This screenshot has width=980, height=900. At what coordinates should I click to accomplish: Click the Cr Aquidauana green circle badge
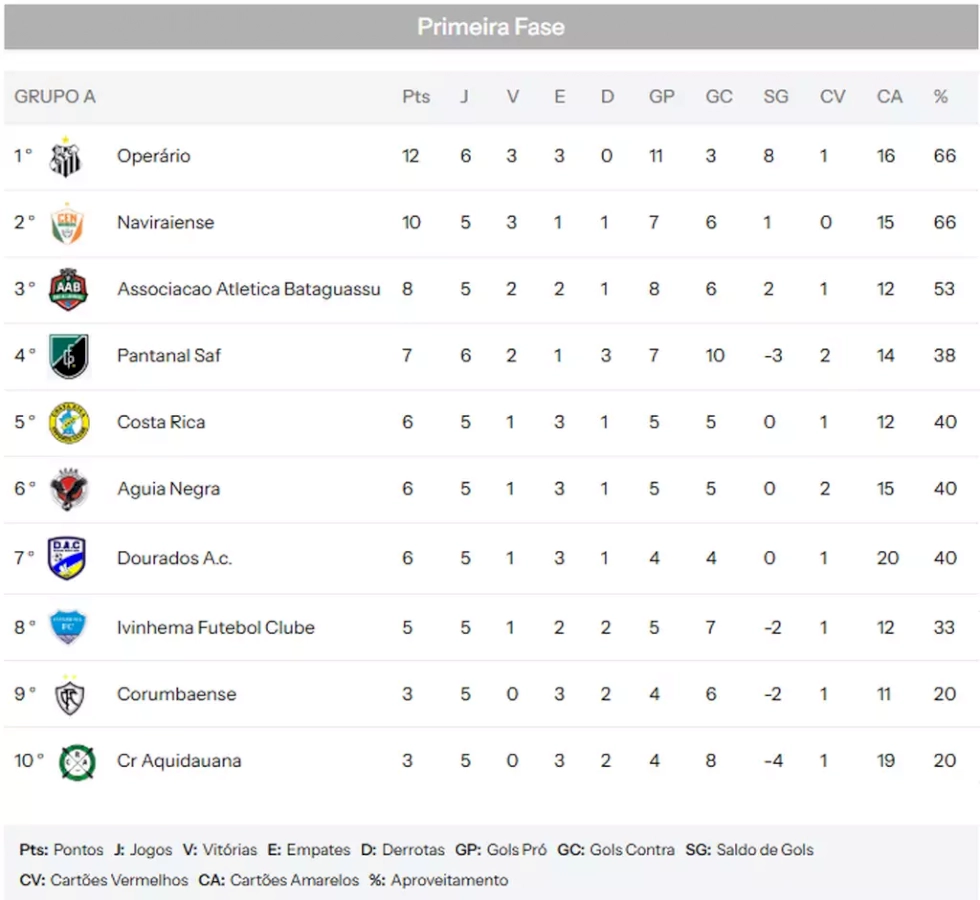(77, 762)
